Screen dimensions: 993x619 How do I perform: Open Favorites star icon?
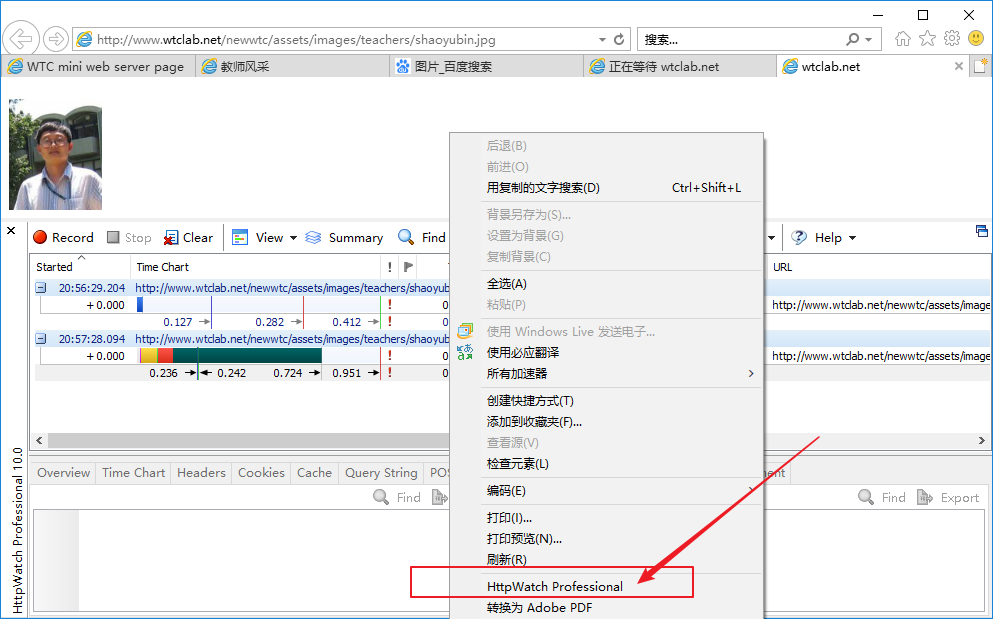coord(927,39)
